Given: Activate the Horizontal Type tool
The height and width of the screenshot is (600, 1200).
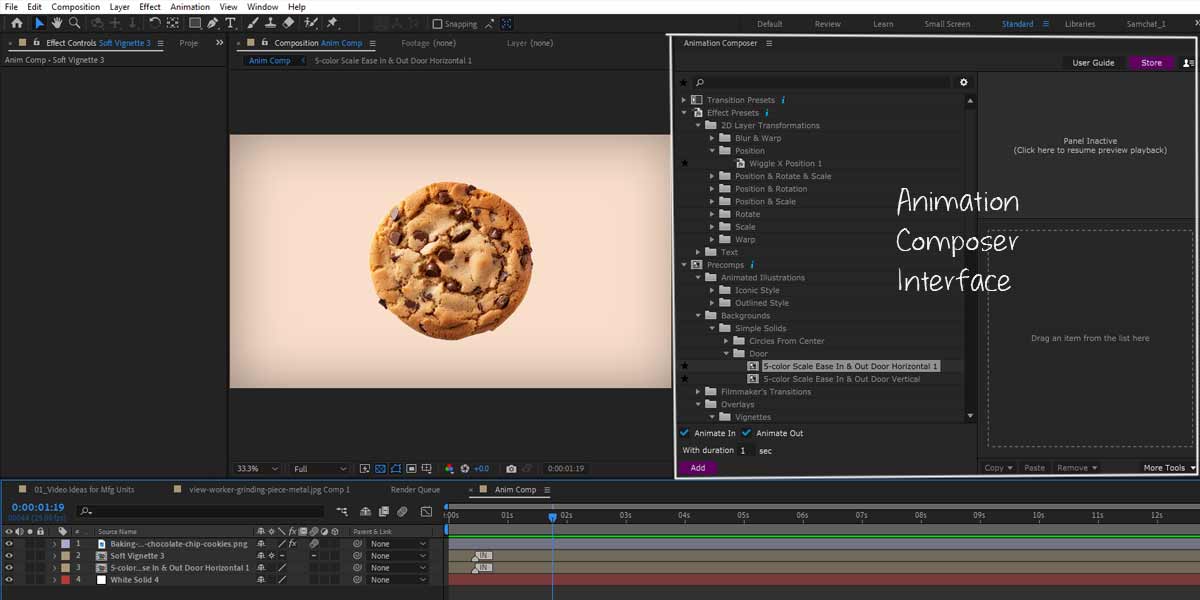Looking at the screenshot, I should (x=231, y=22).
